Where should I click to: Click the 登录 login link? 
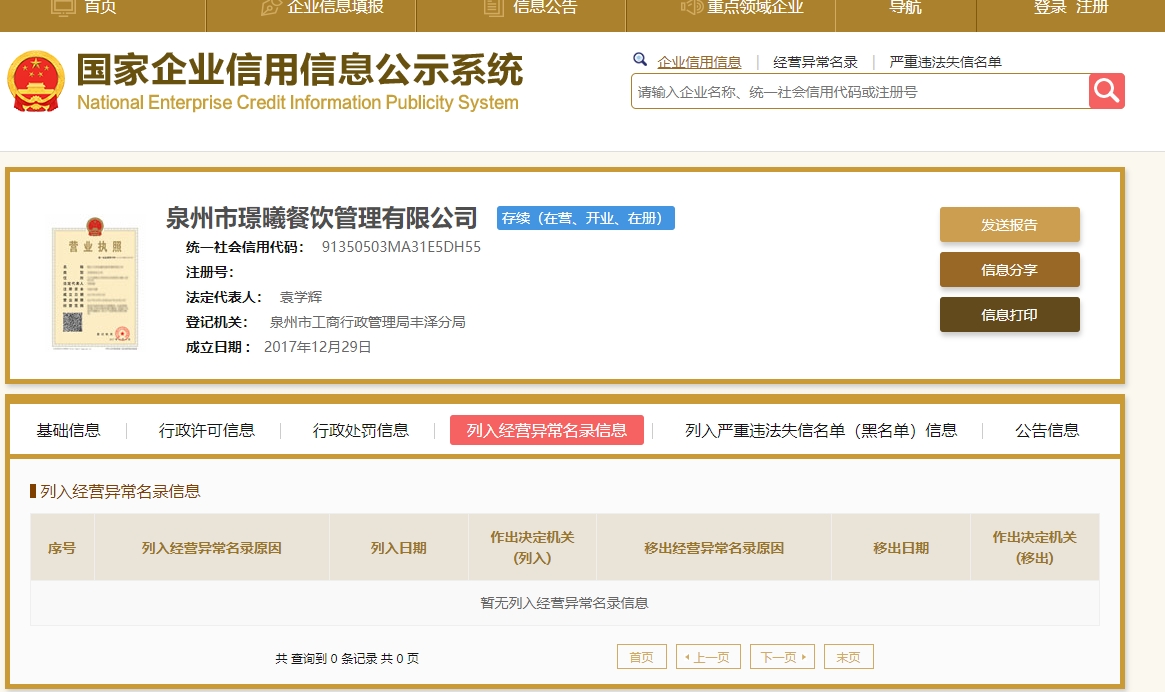pyautogui.click(x=1050, y=7)
